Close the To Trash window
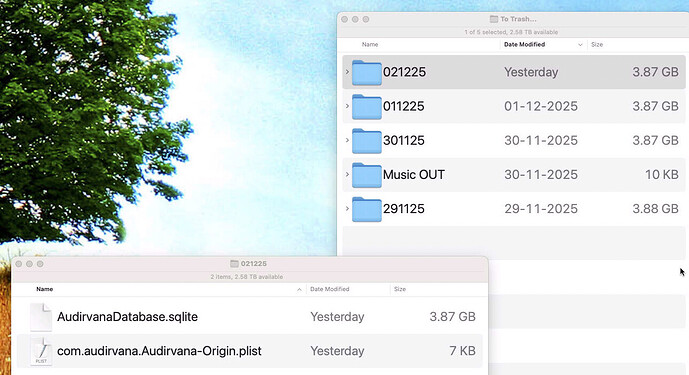Image resolution: width=689 pixels, height=375 pixels. (344, 19)
